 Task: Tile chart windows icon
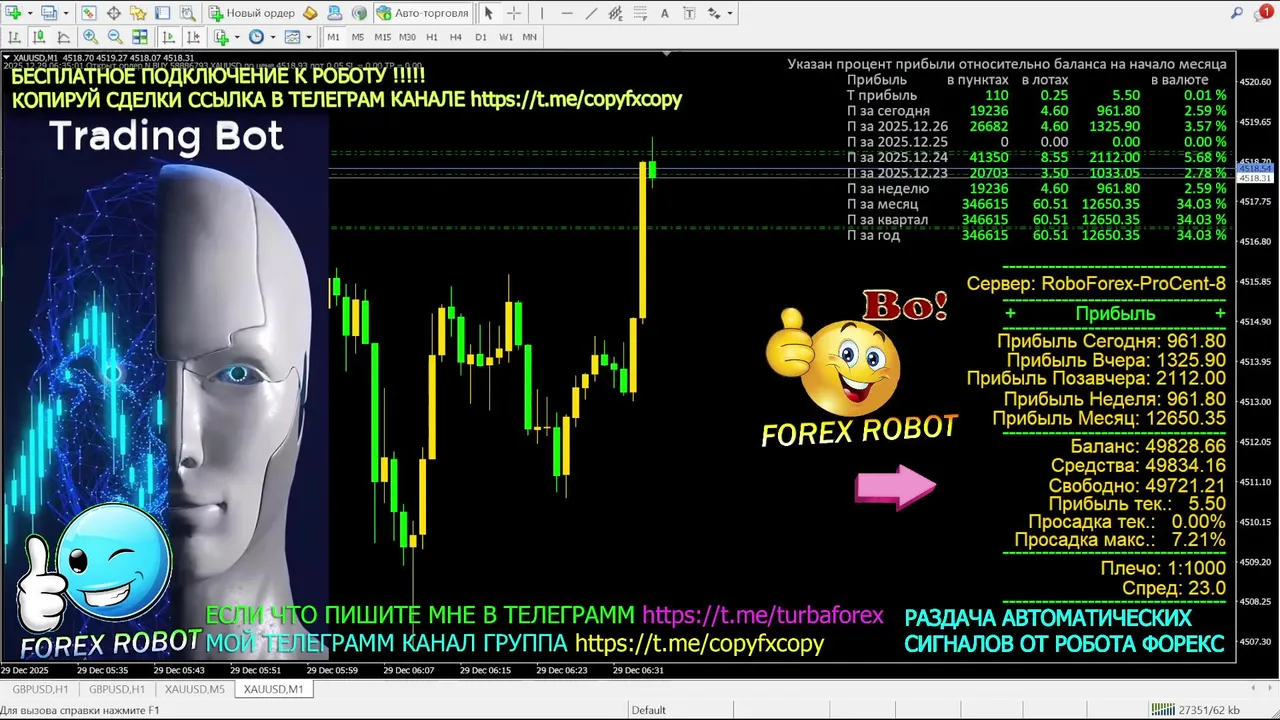point(140,37)
